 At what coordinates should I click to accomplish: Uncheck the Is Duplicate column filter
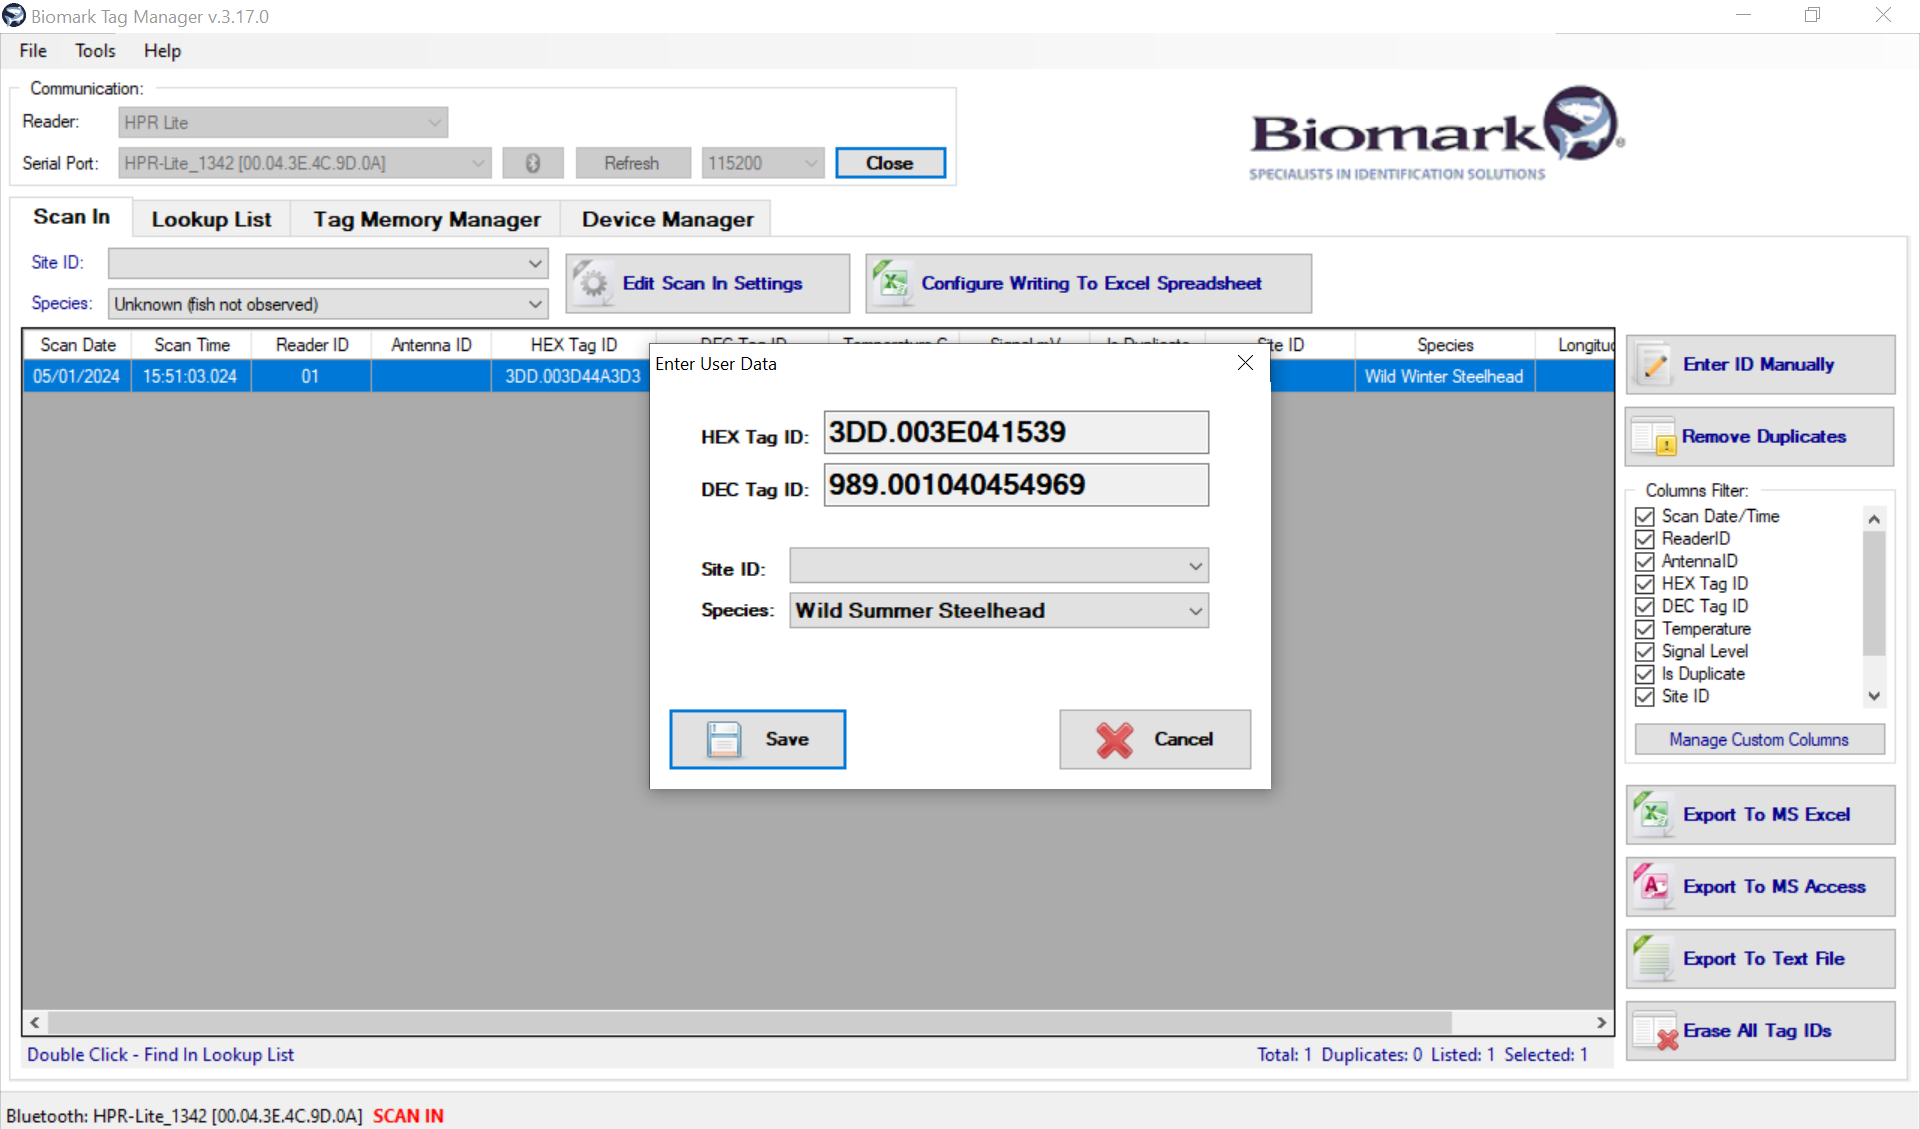1645,674
